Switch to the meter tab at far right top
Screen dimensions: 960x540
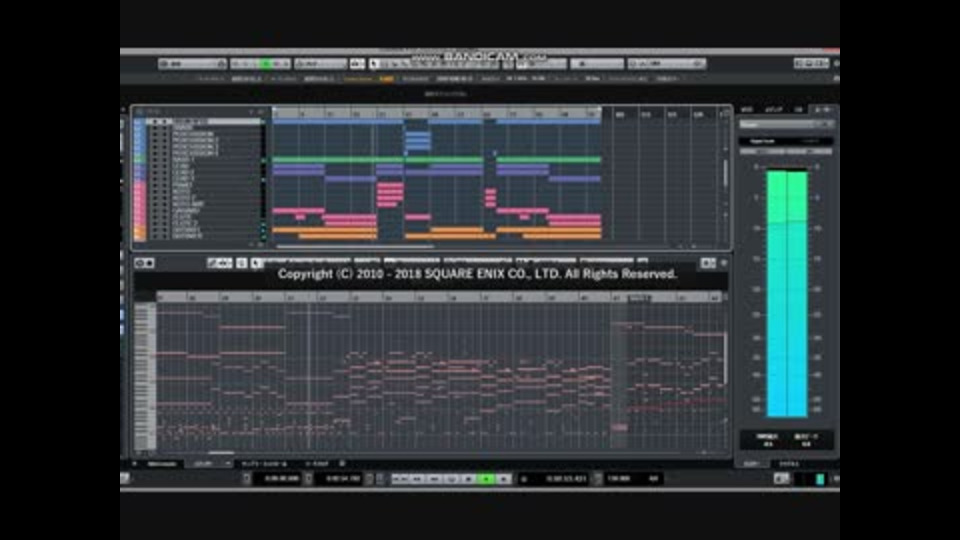[823, 110]
